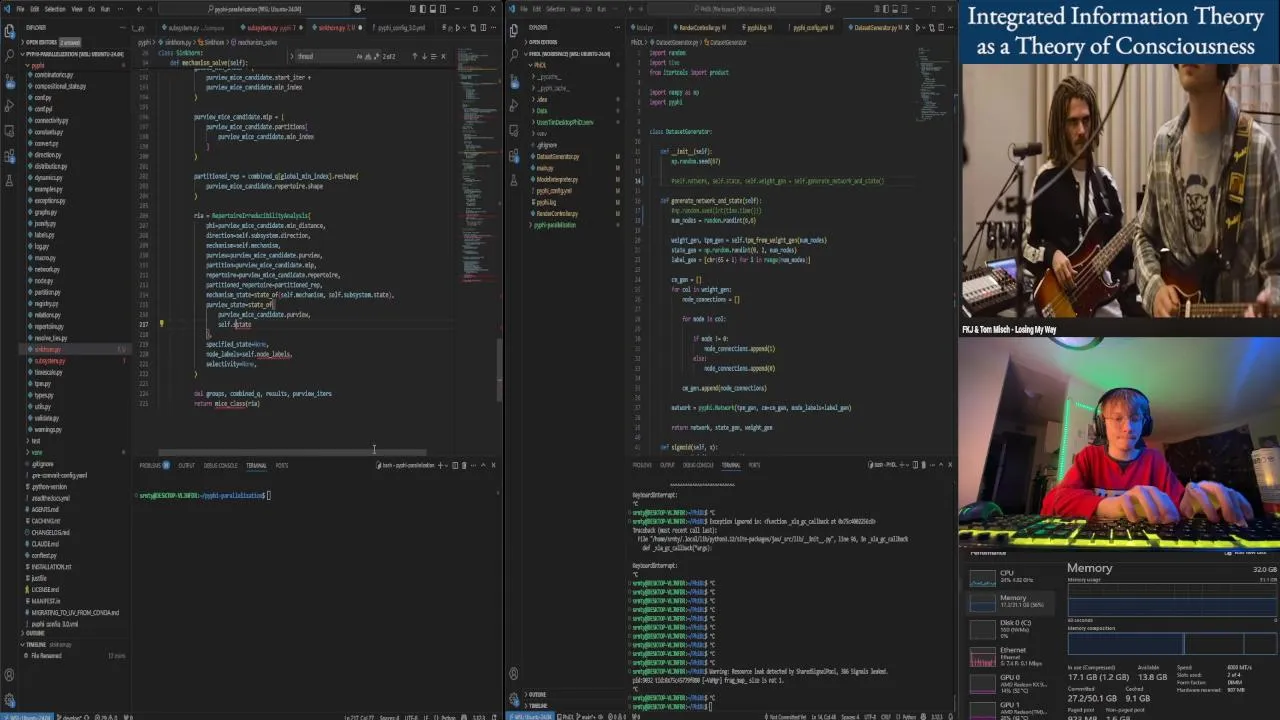Run Python file in right editor toolbar

918,27
